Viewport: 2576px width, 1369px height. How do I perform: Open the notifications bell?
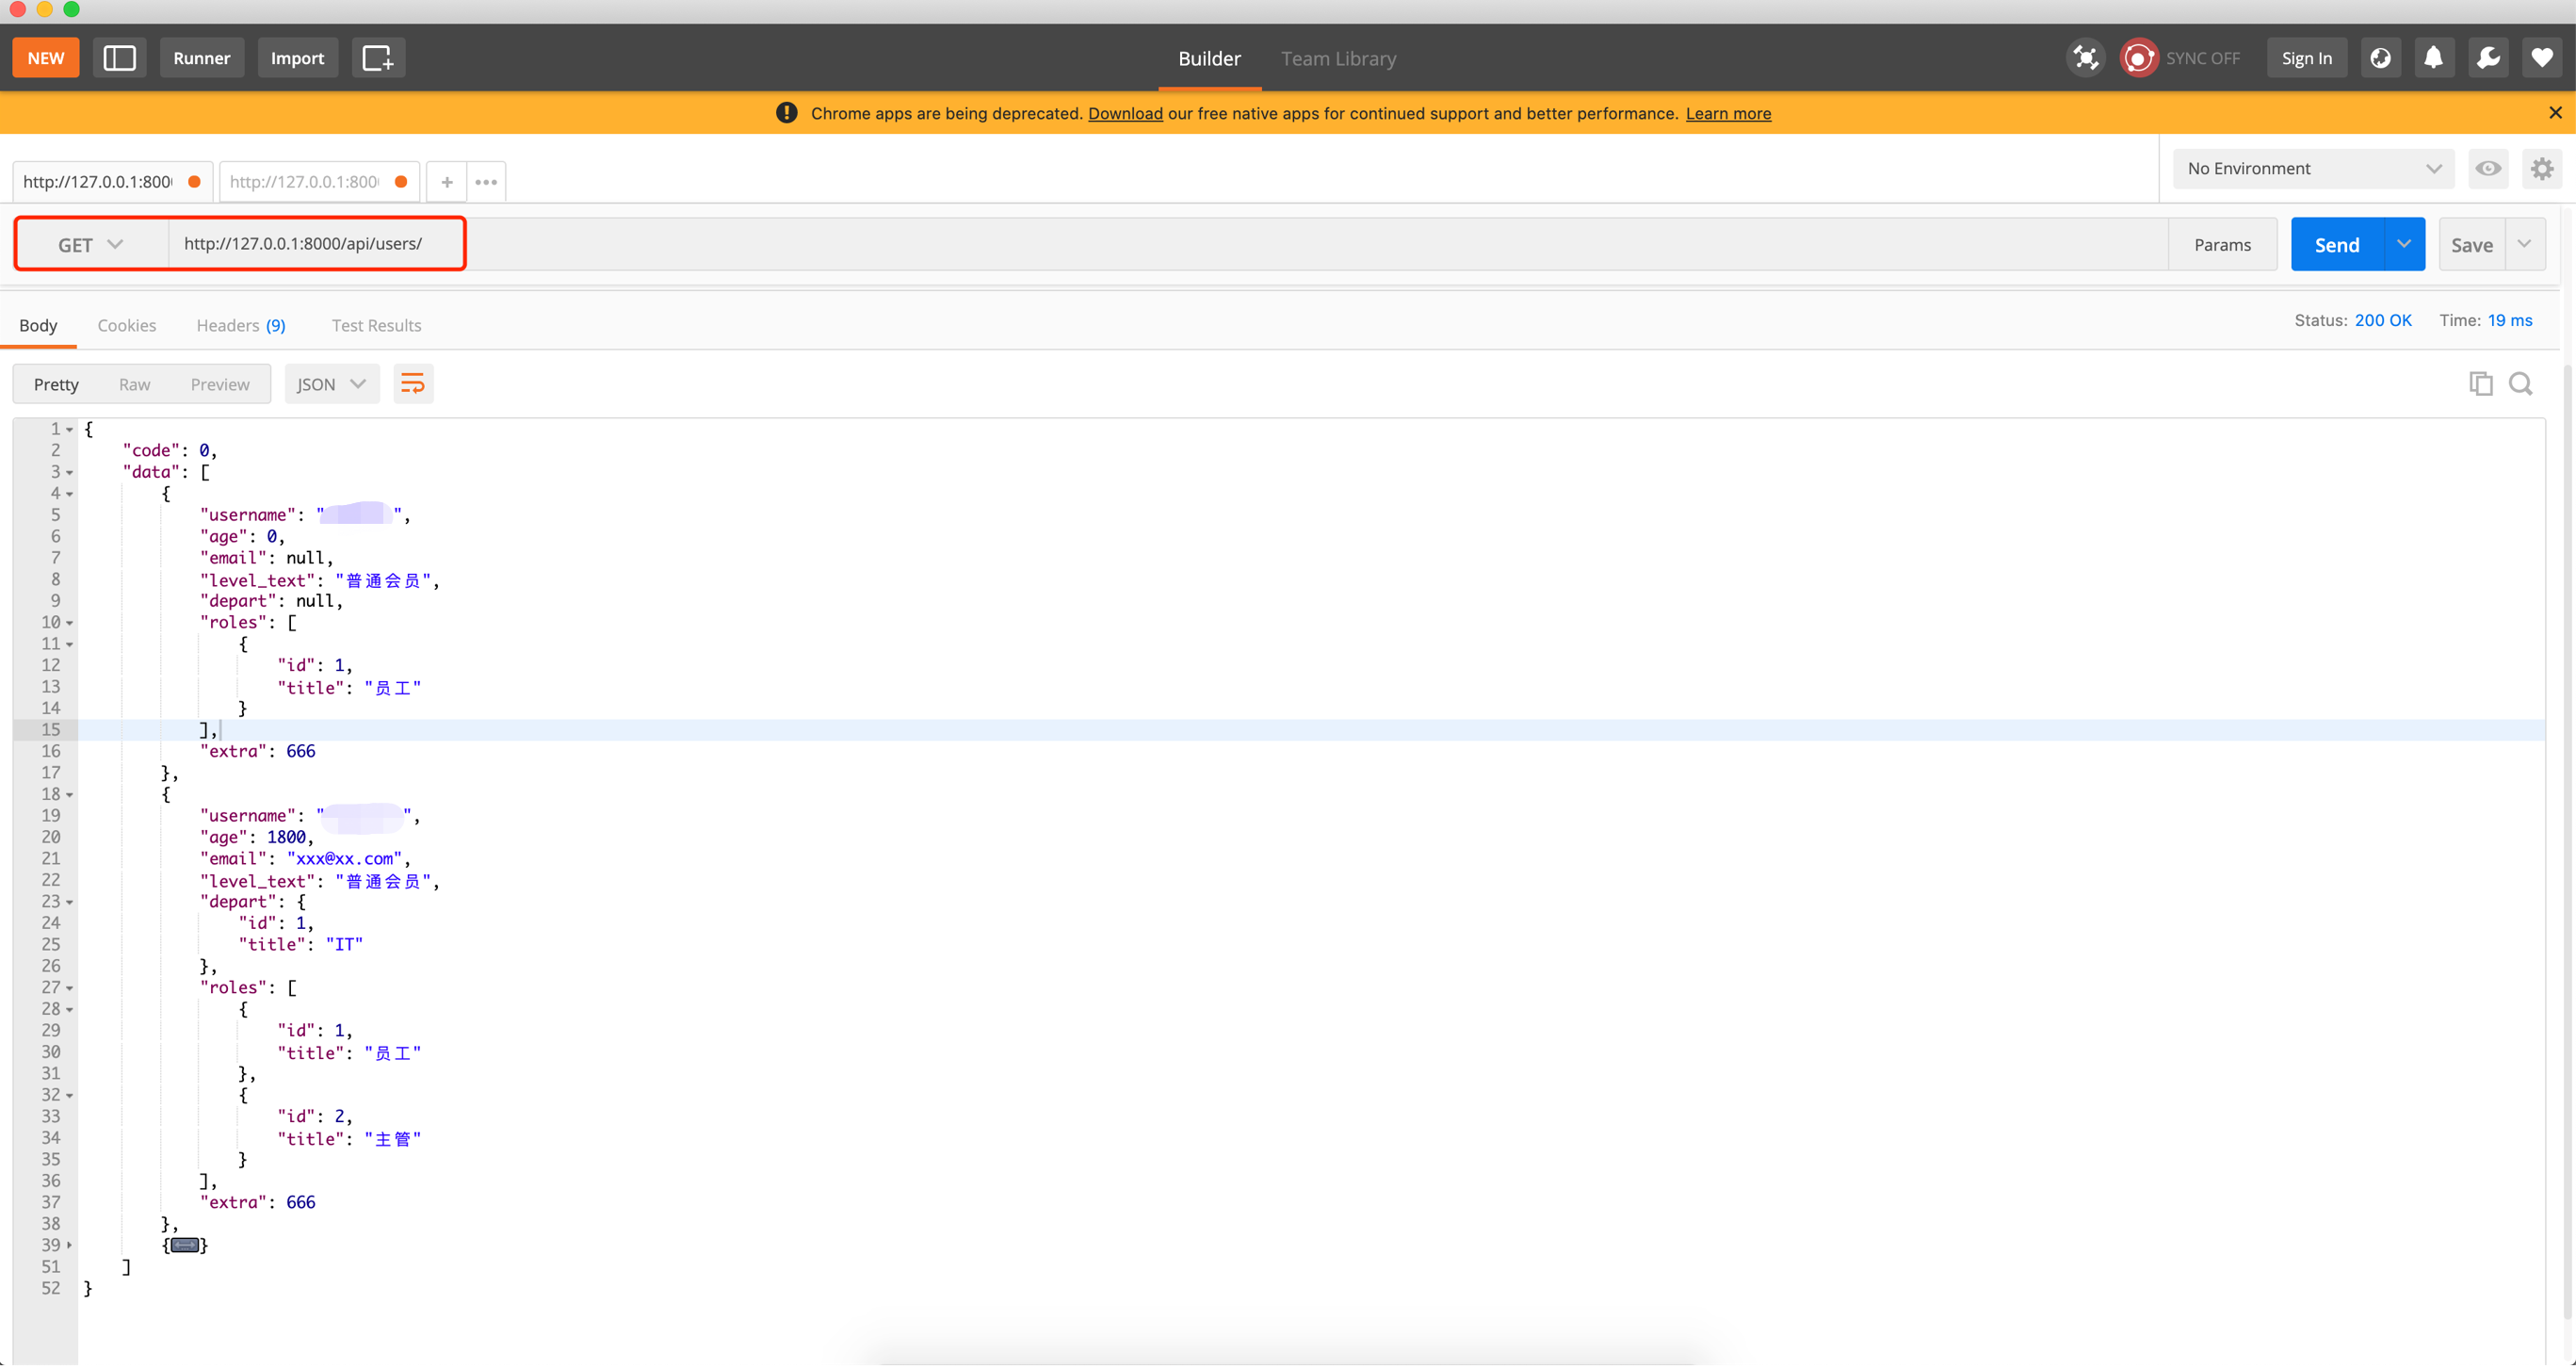pos(2433,58)
